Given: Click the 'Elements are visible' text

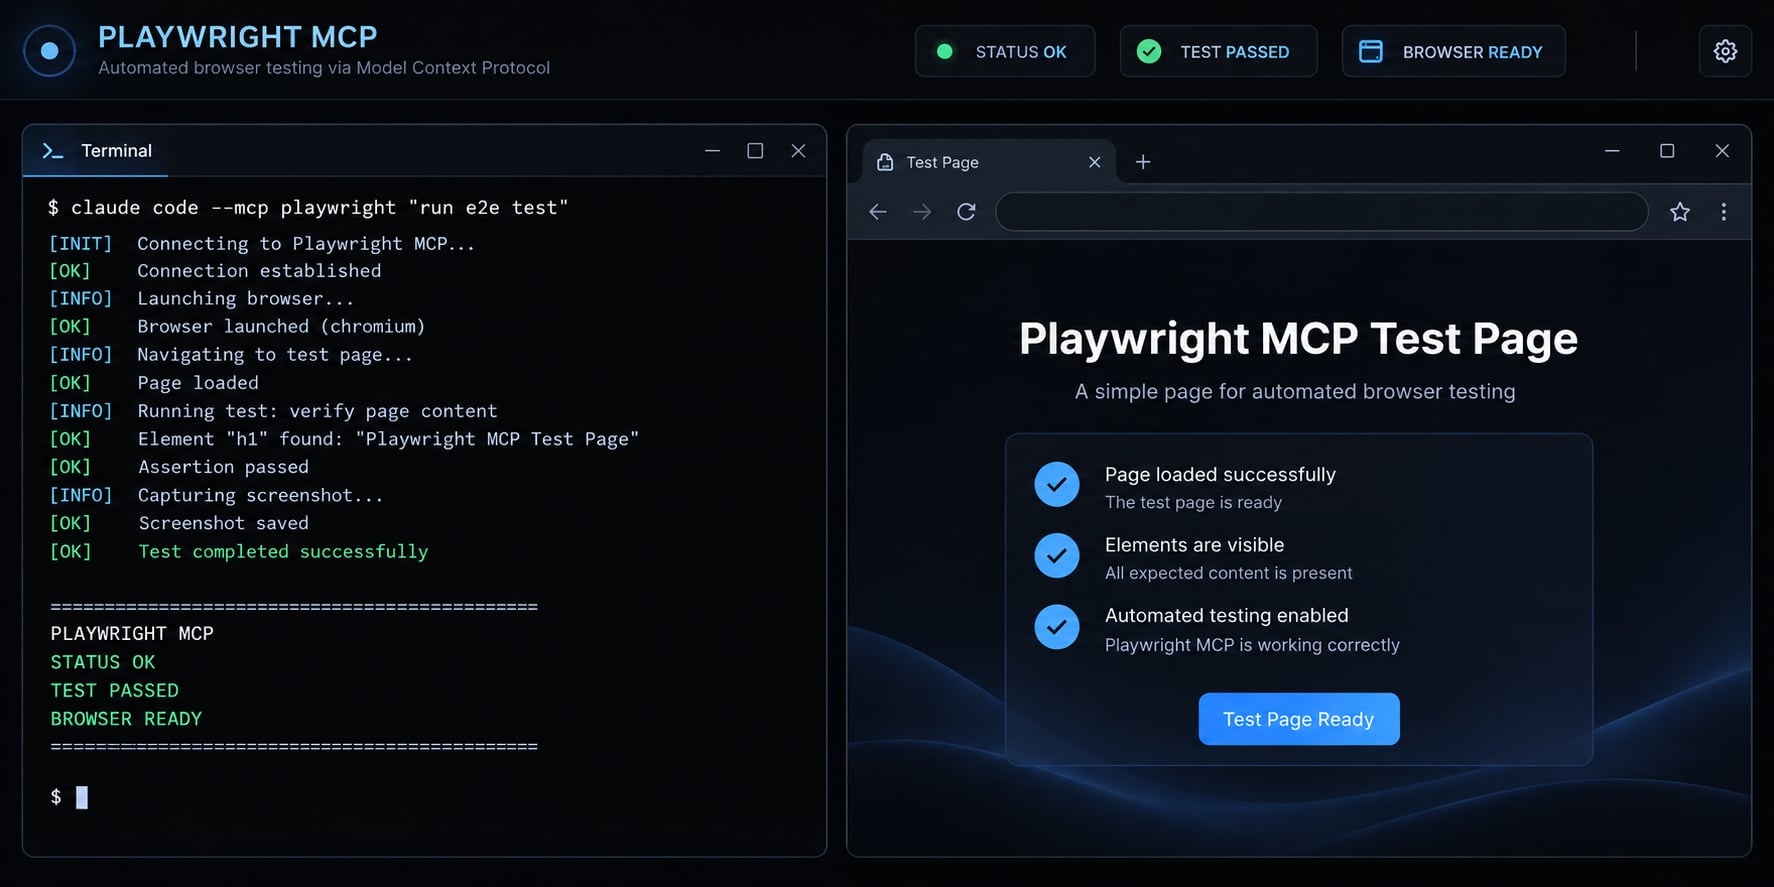Looking at the screenshot, I should (1194, 545).
